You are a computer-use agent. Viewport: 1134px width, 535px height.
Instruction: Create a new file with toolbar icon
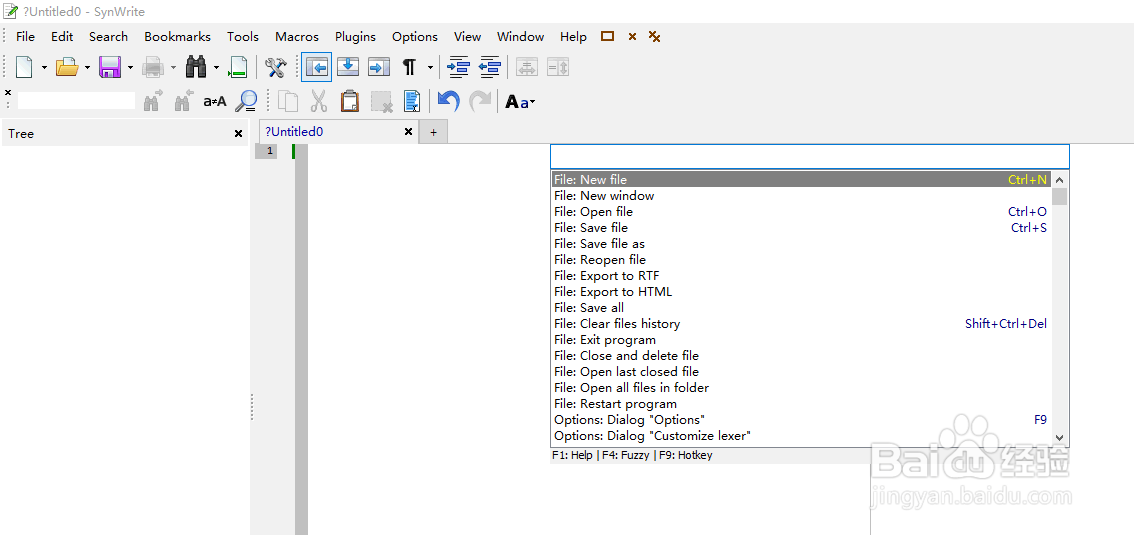(x=25, y=67)
